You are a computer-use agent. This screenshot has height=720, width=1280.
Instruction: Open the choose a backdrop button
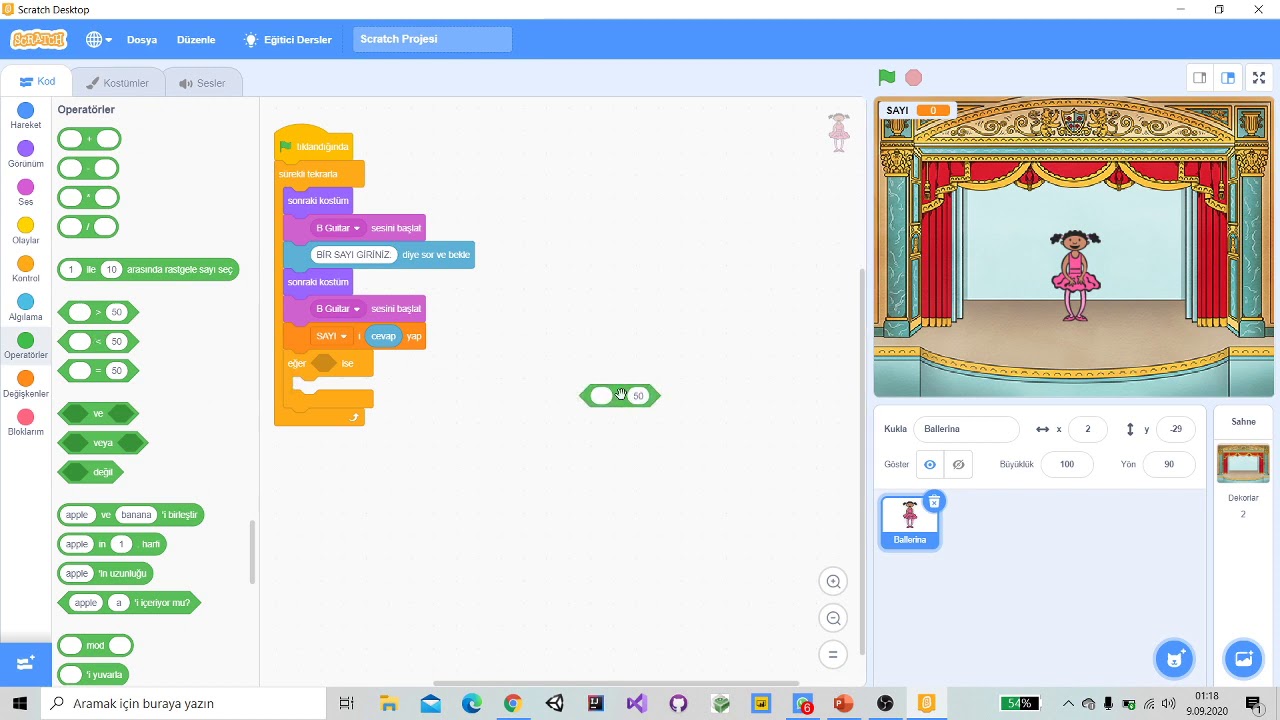1243,658
